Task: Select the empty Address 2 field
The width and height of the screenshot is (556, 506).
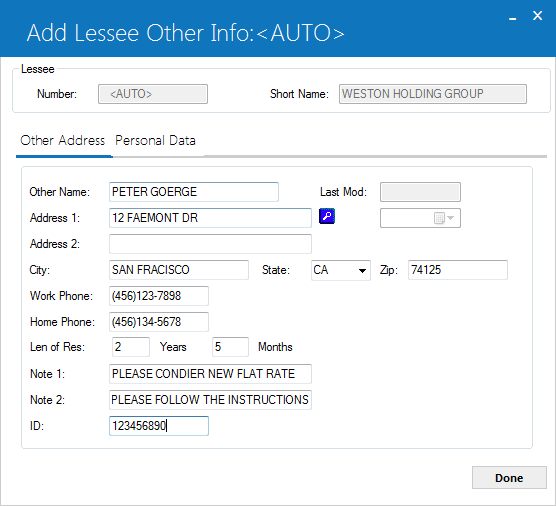Action: coord(210,244)
